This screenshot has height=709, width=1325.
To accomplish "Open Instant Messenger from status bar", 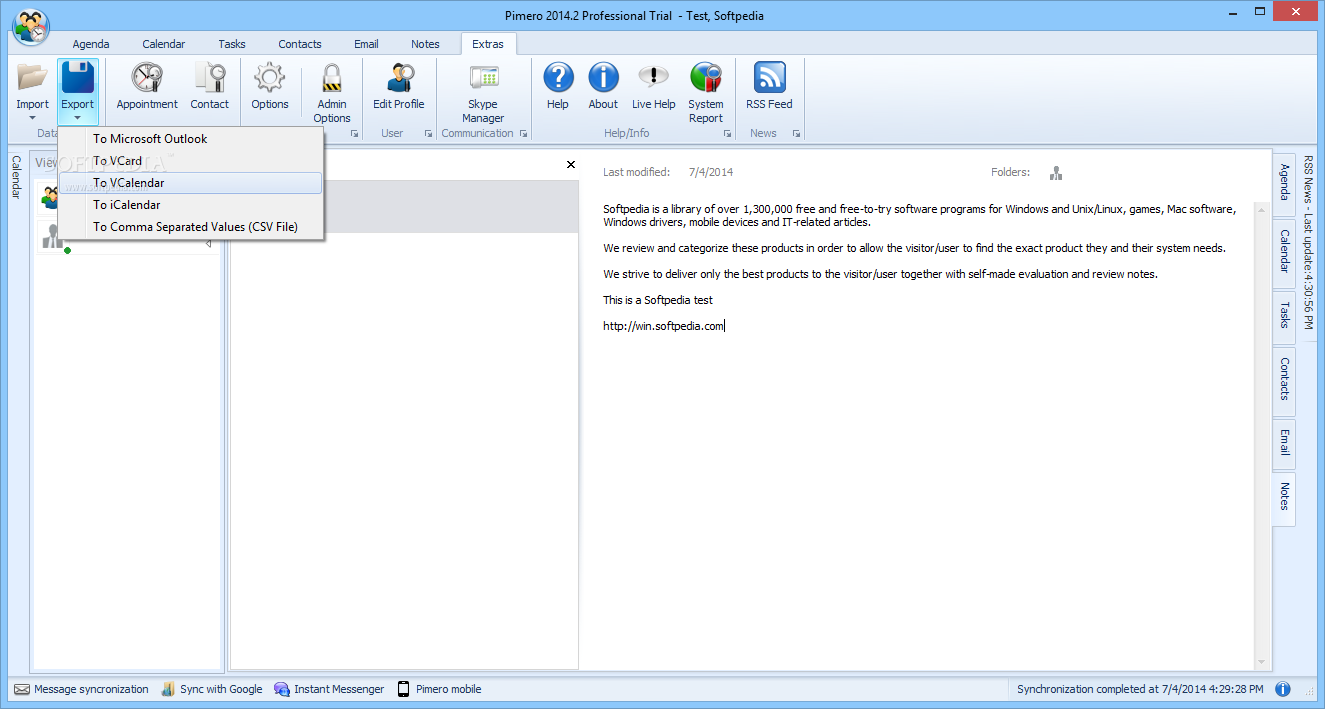I will pyautogui.click(x=329, y=689).
